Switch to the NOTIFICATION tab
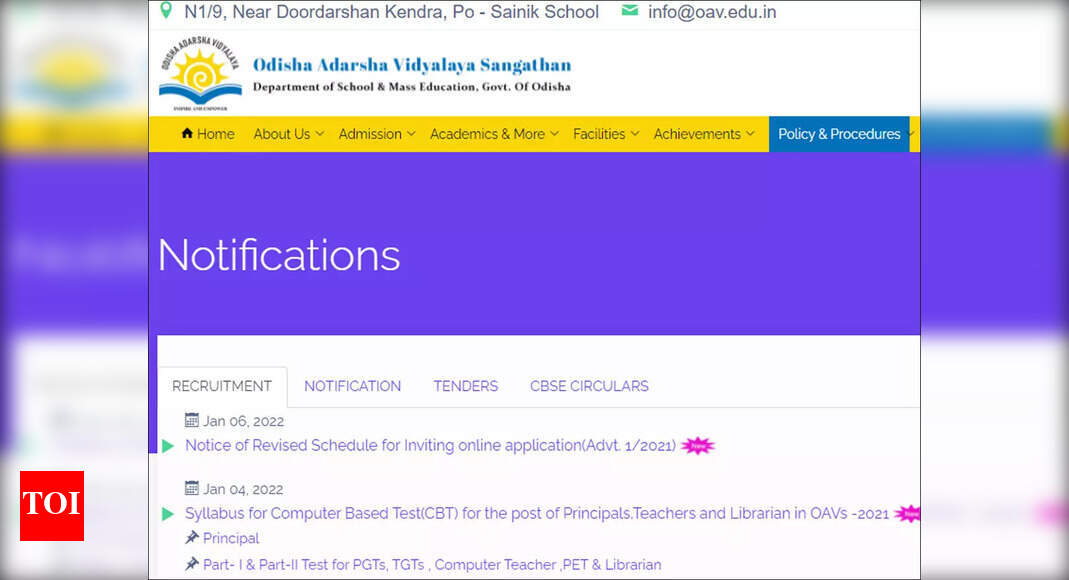The image size is (1069, 580). pyautogui.click(x=352, y=386)
